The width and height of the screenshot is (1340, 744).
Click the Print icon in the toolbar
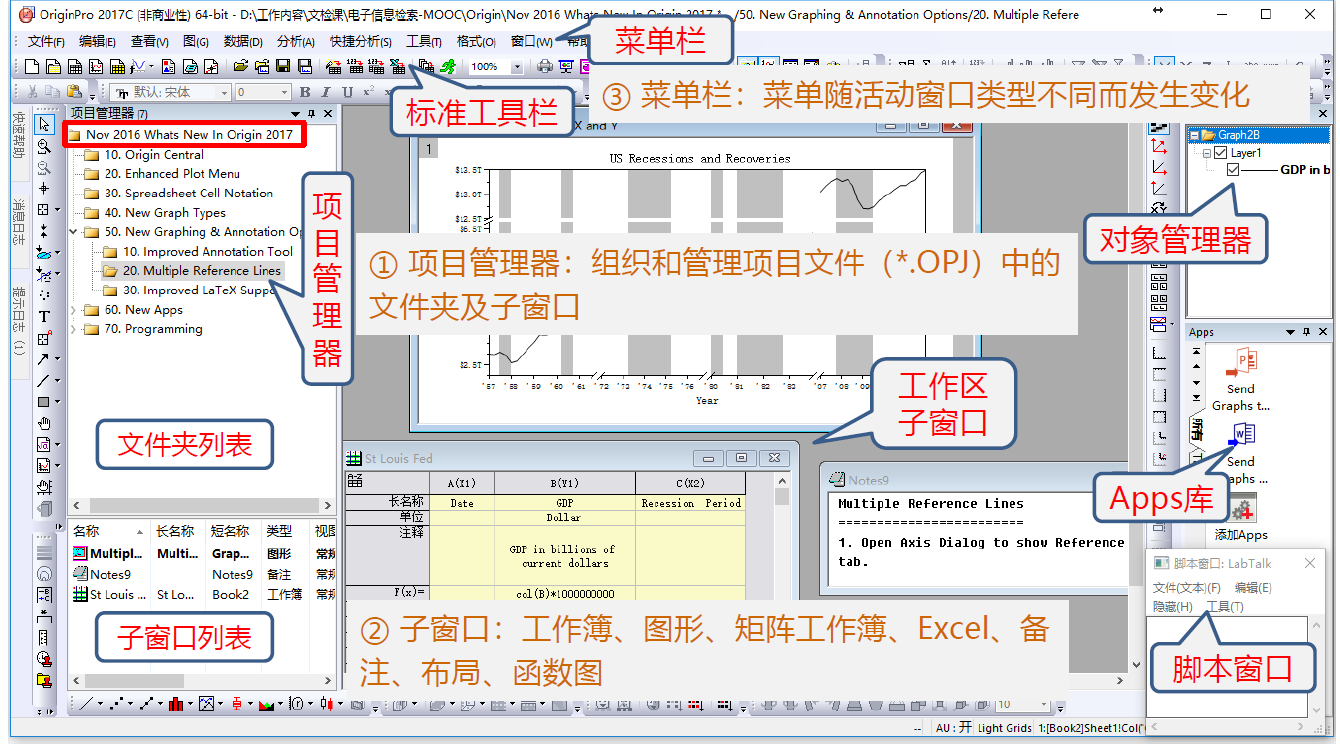[545, 67]
